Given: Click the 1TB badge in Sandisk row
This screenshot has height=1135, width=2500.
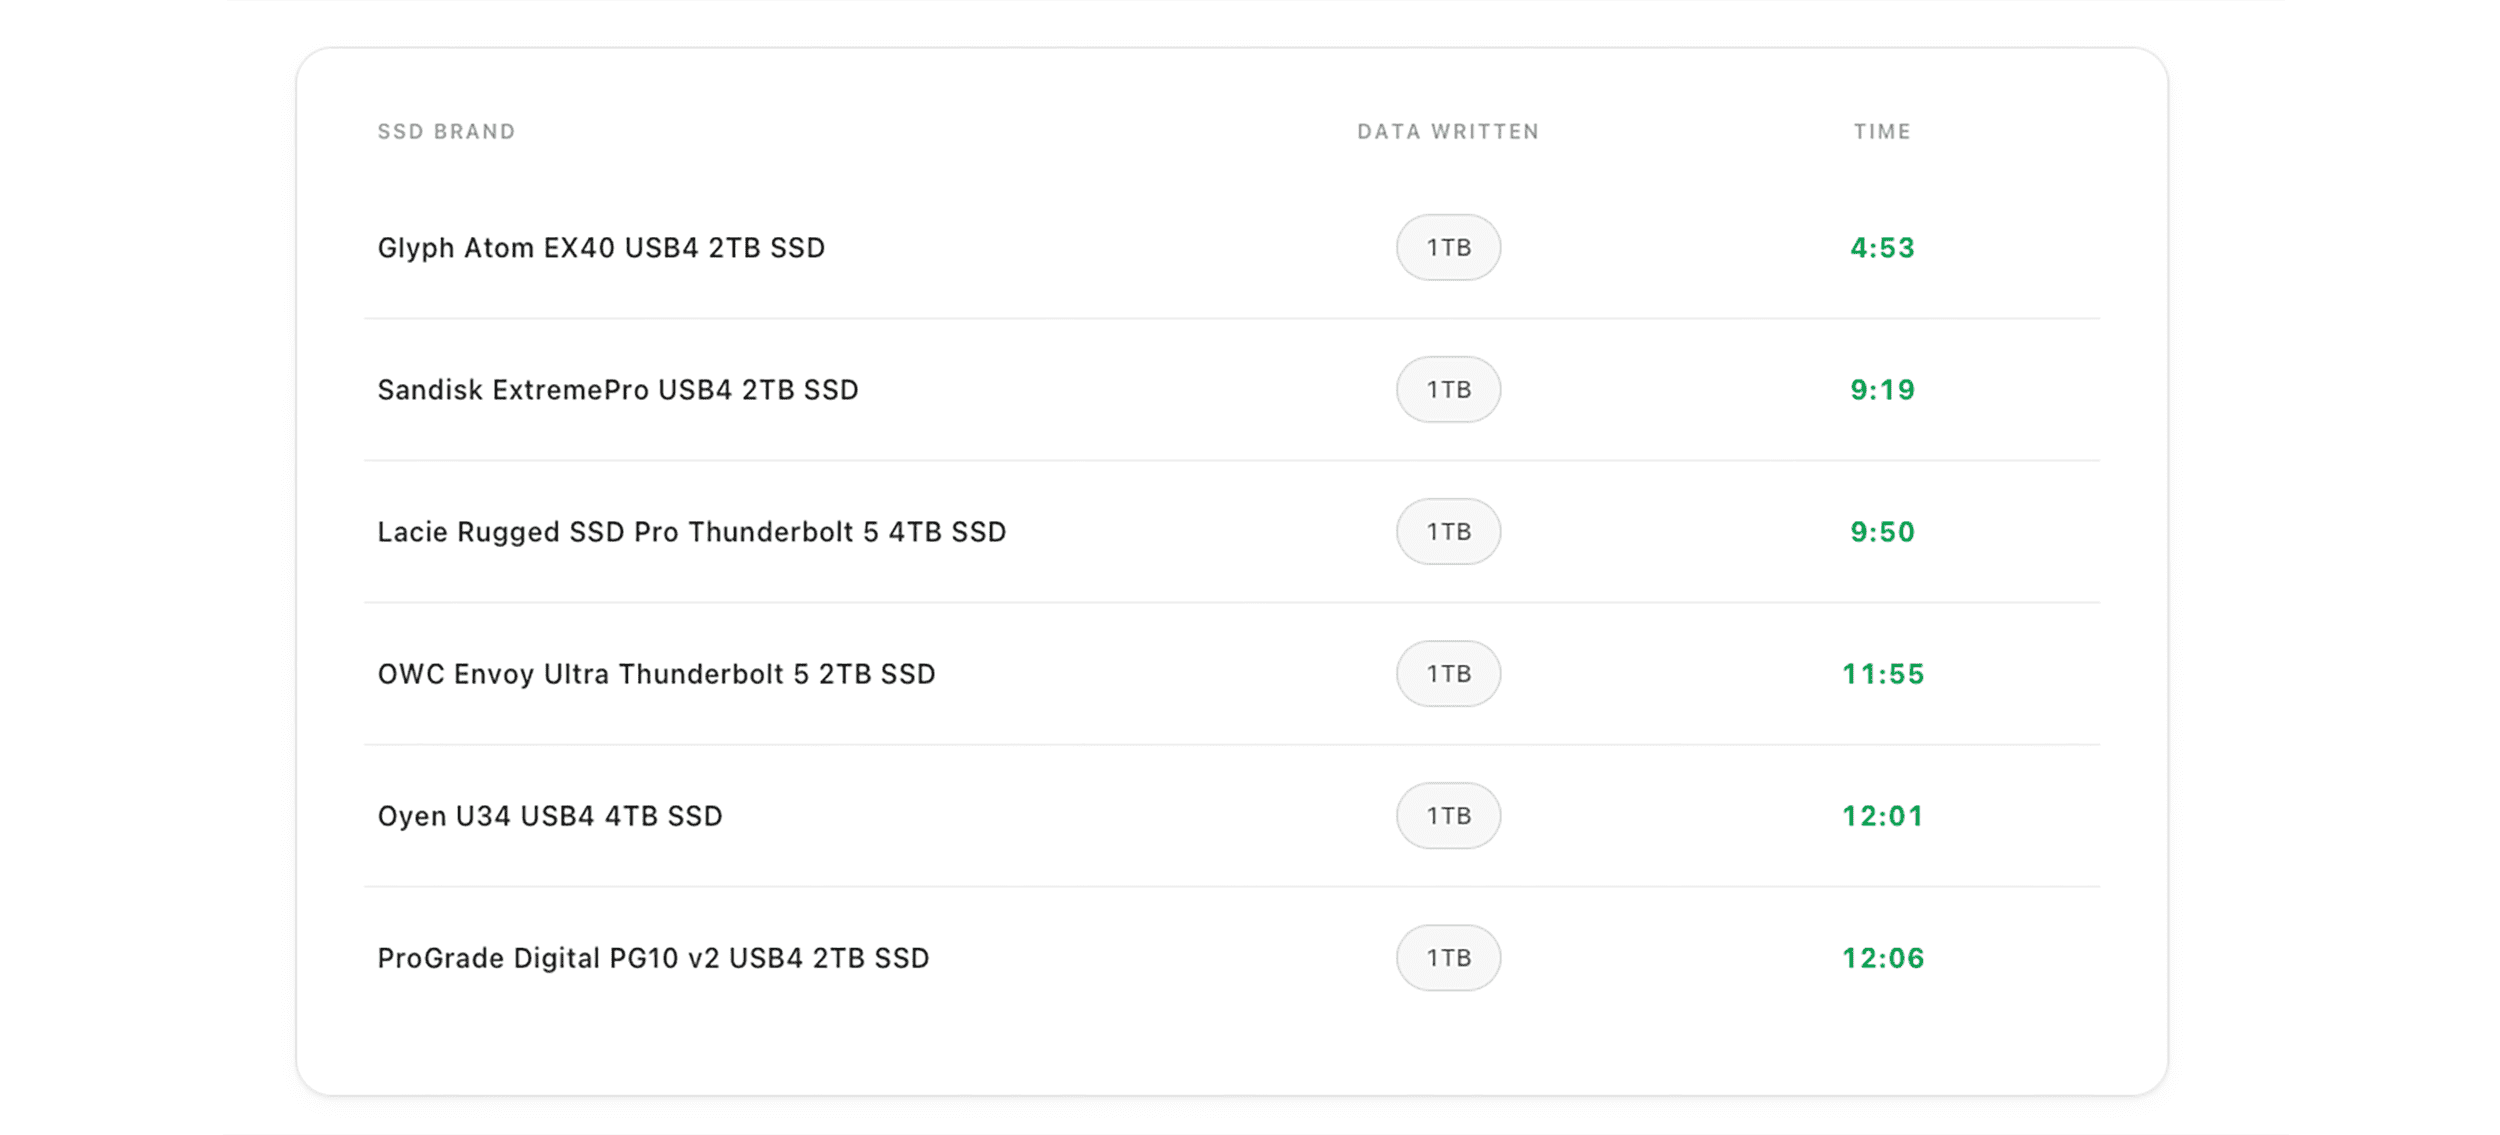Looking at the screenshot, I should pyautogui.click(x=1447, y=390).
